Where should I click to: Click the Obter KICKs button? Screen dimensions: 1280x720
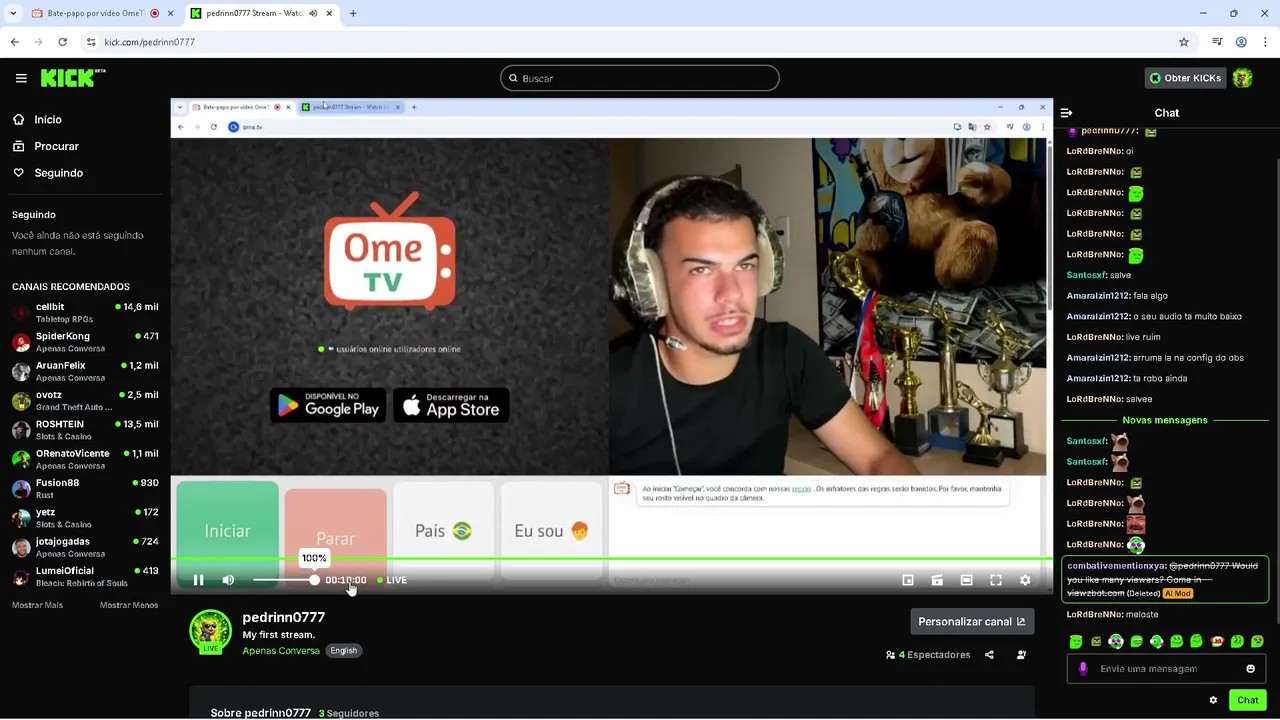tap(1185, 78)
